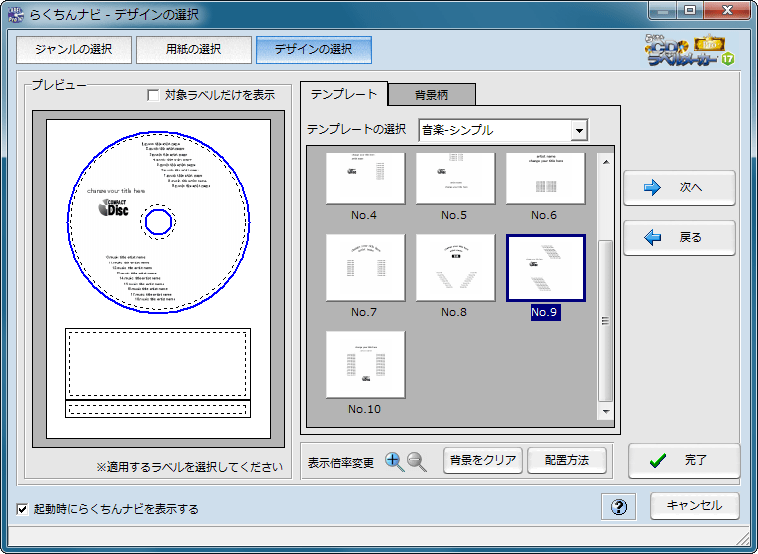Viewport: 758px width, 554px height.
Task: Click the template list scroll down arrow
Action: 606,411
